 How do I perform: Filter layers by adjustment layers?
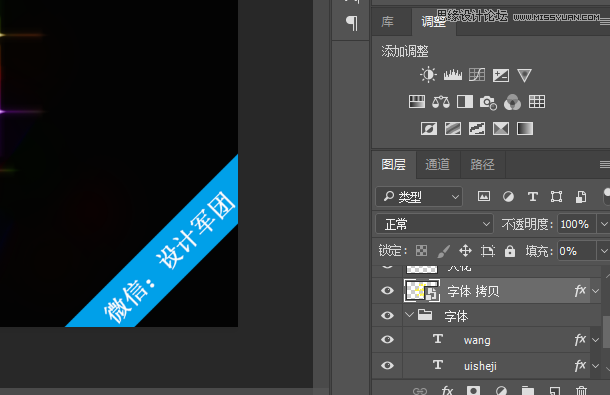508,197
